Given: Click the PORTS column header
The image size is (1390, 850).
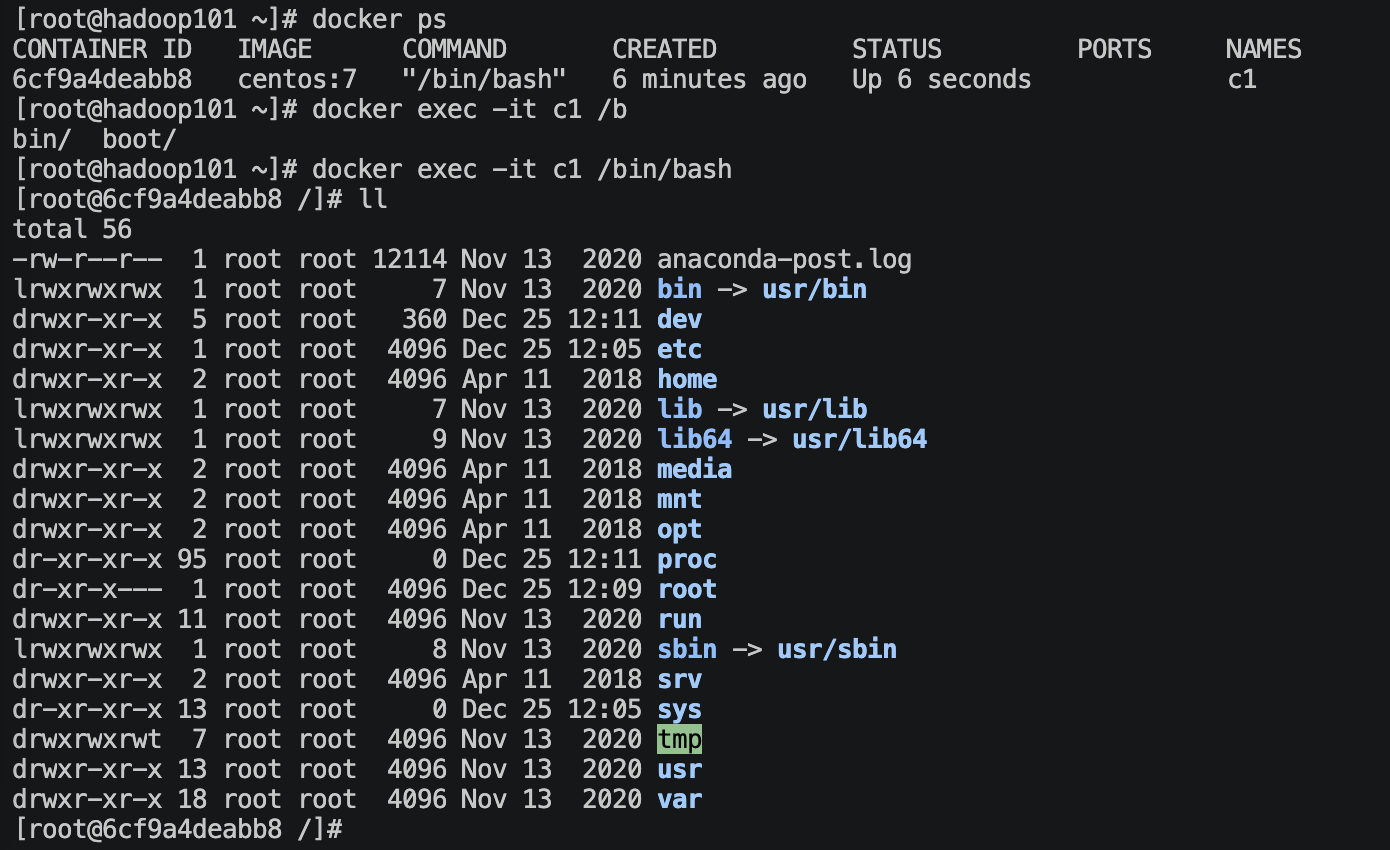Looking at the screenshot, I should (1114, 50).
